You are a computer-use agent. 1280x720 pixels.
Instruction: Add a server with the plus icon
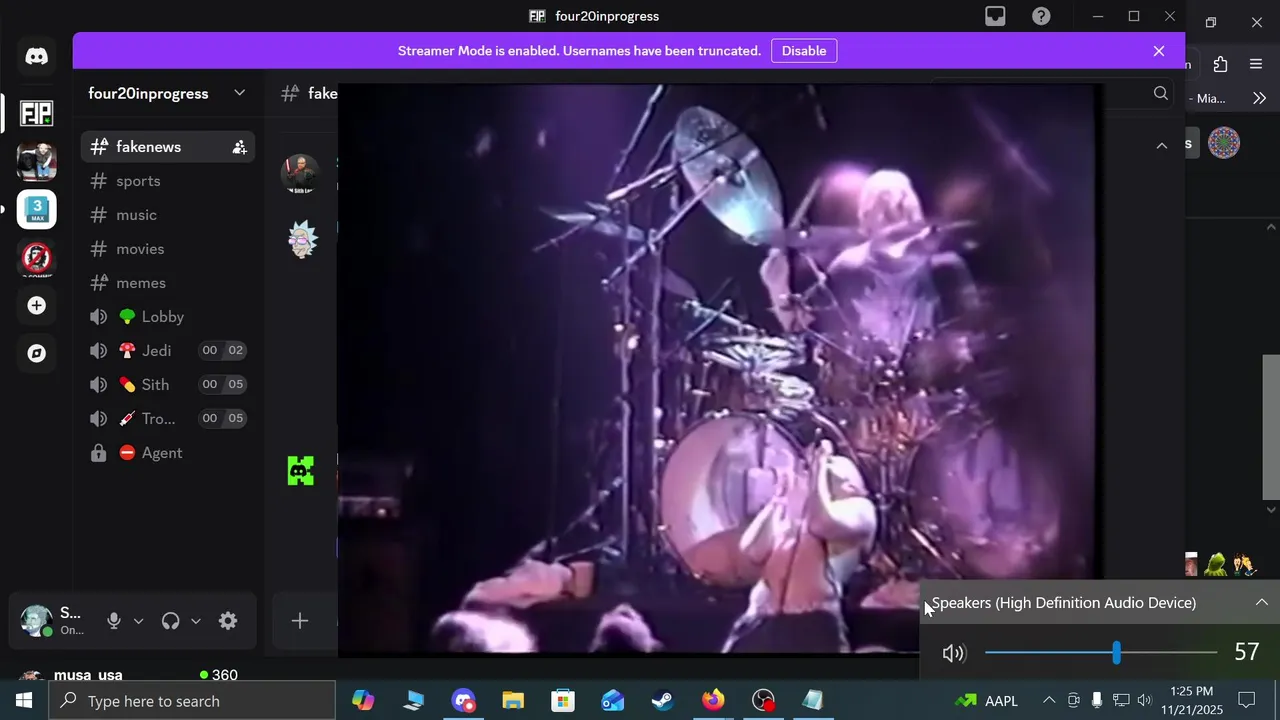(x=37, y=306)
